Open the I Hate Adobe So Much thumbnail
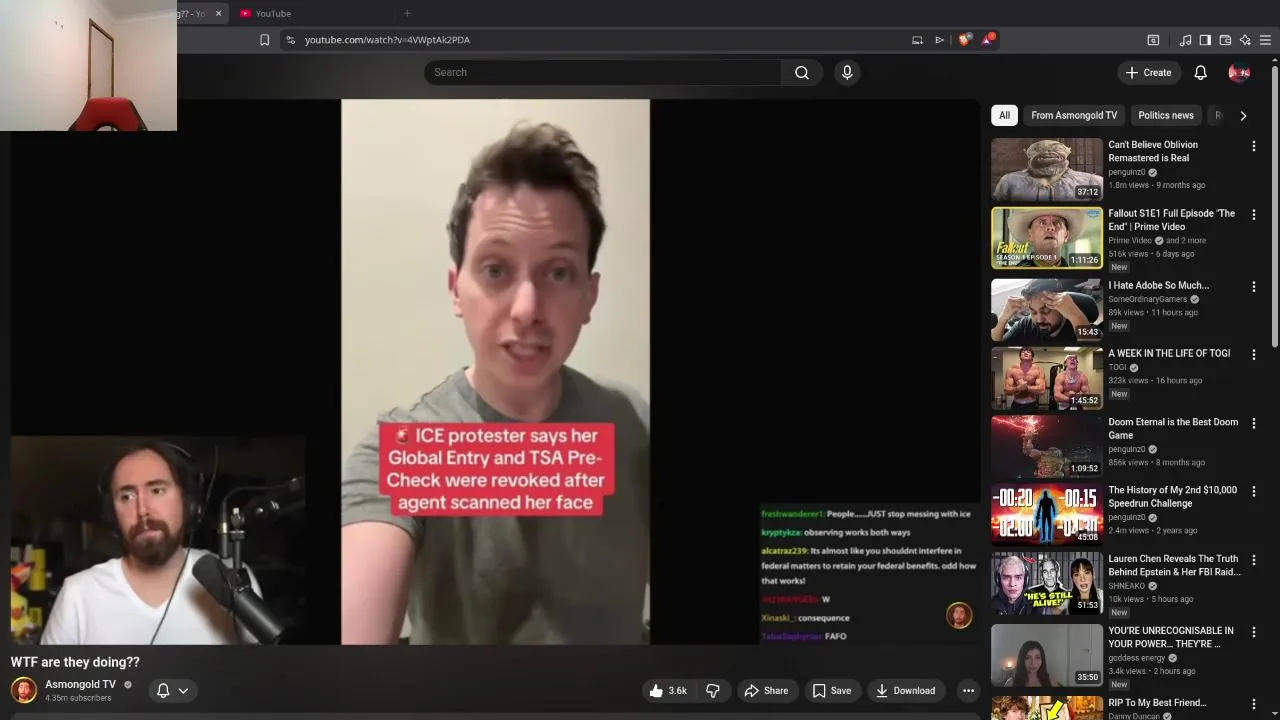 (x=1046, y=309)
